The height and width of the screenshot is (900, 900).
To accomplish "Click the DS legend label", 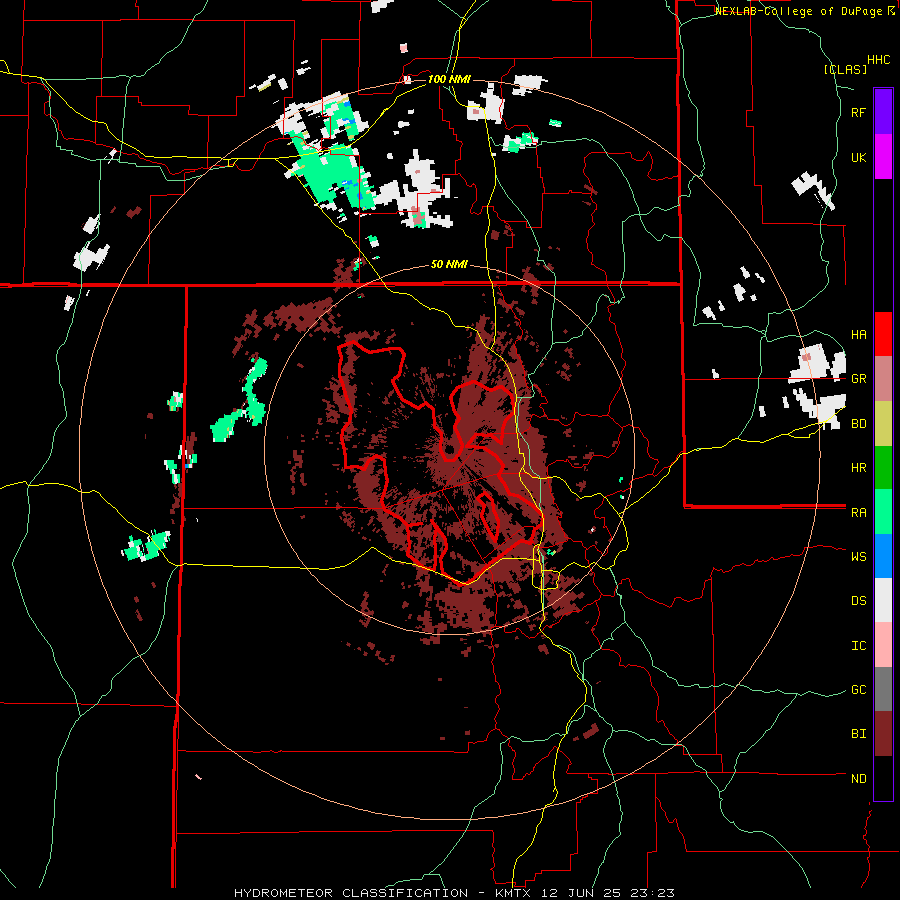I will tap(858, 601).
